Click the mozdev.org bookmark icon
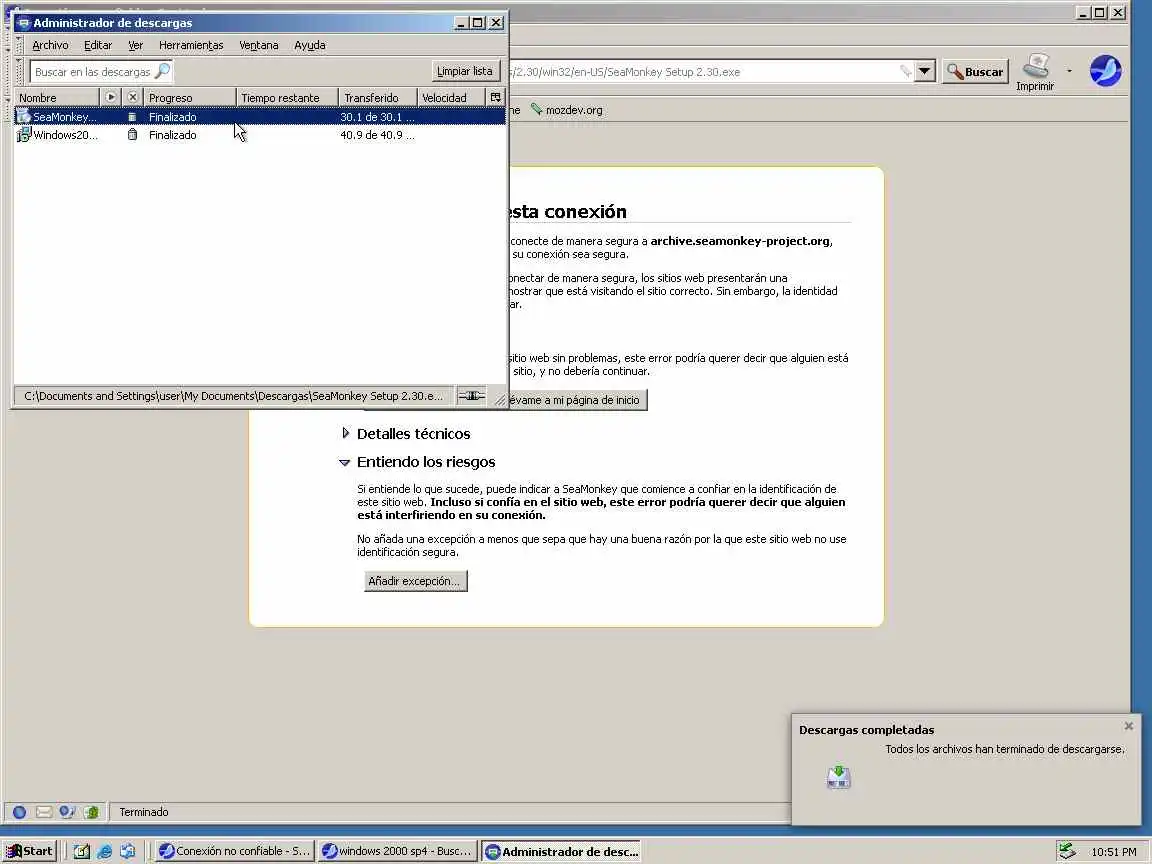The height and width of the screenshot is (864, 1152). (537, 109)
